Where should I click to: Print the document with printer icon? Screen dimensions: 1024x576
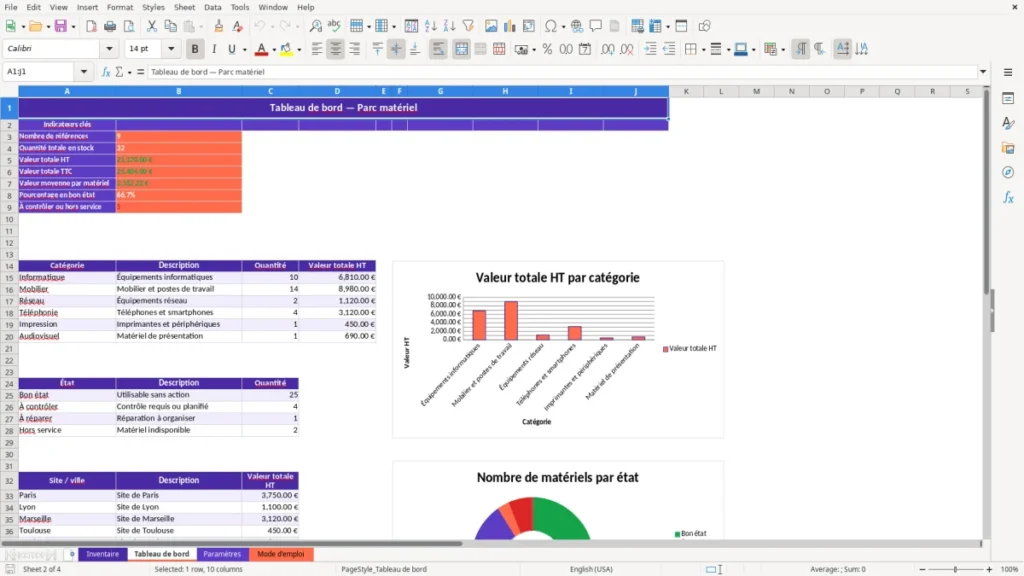(x=110, y=26)
